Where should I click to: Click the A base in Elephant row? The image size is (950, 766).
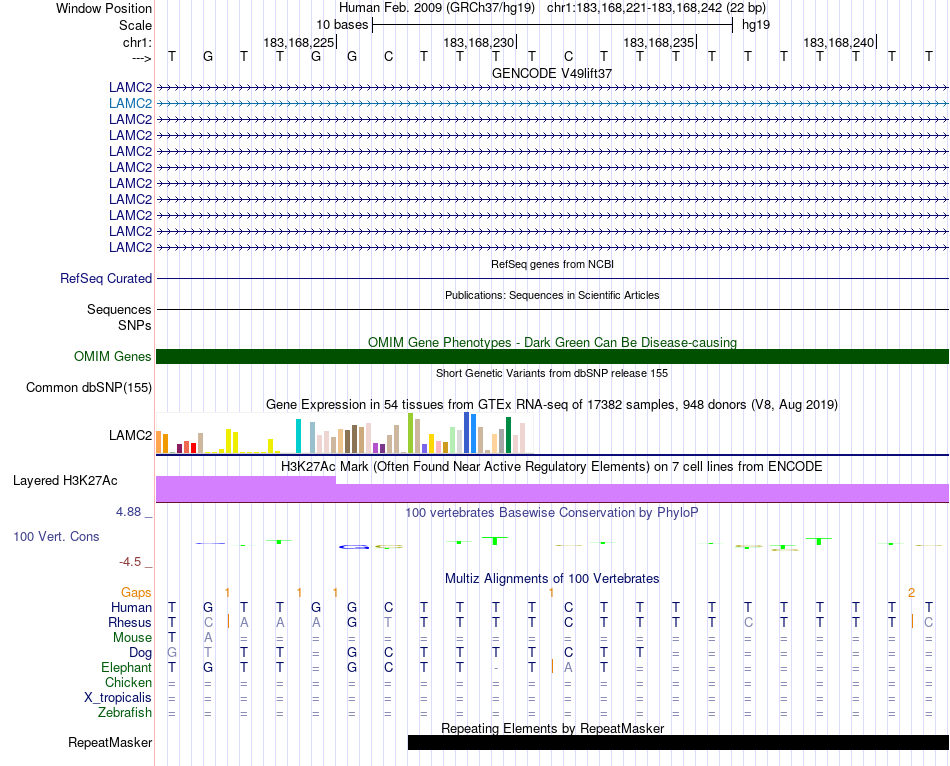coord(568,667)
